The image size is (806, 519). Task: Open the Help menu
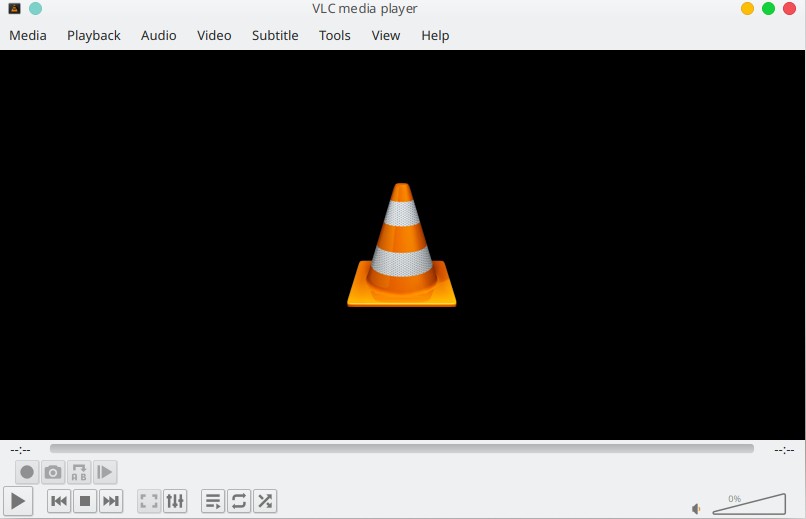(x=435, y=35)
